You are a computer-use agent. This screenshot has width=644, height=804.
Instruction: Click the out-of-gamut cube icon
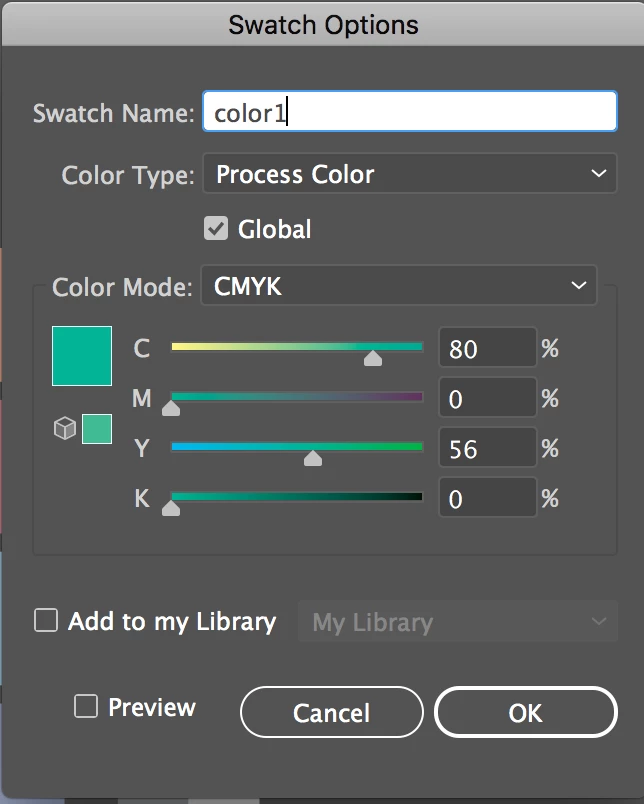64,429
